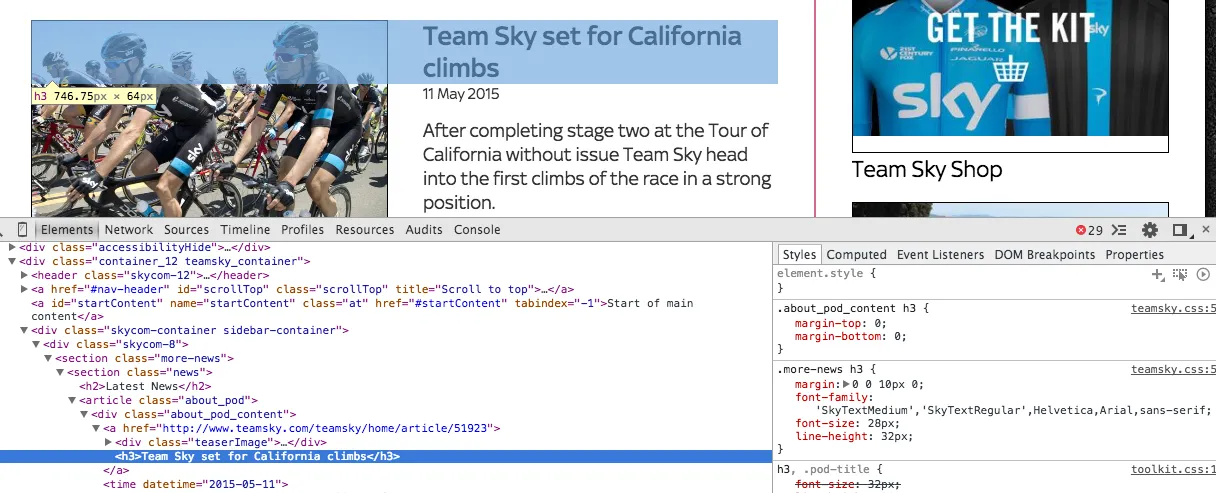Add new style rule plus icon
Viewport: 1216px width, 493px height.
[x=1157, y=273]
